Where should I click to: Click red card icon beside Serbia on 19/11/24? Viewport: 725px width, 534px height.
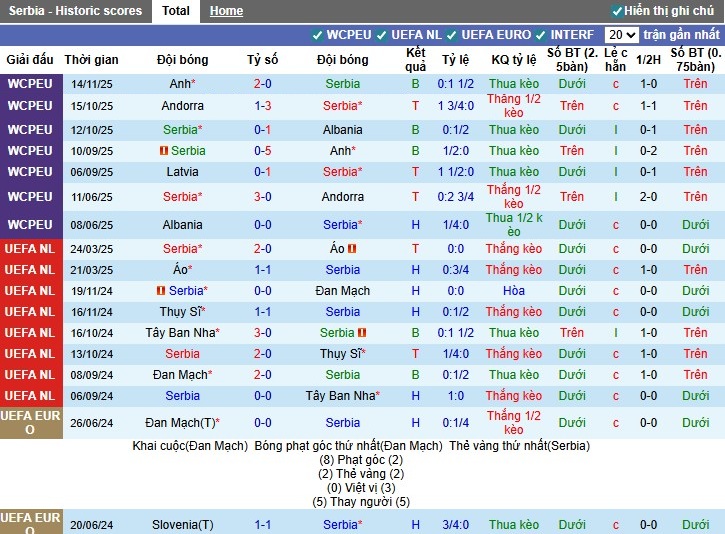pos(161,291)
